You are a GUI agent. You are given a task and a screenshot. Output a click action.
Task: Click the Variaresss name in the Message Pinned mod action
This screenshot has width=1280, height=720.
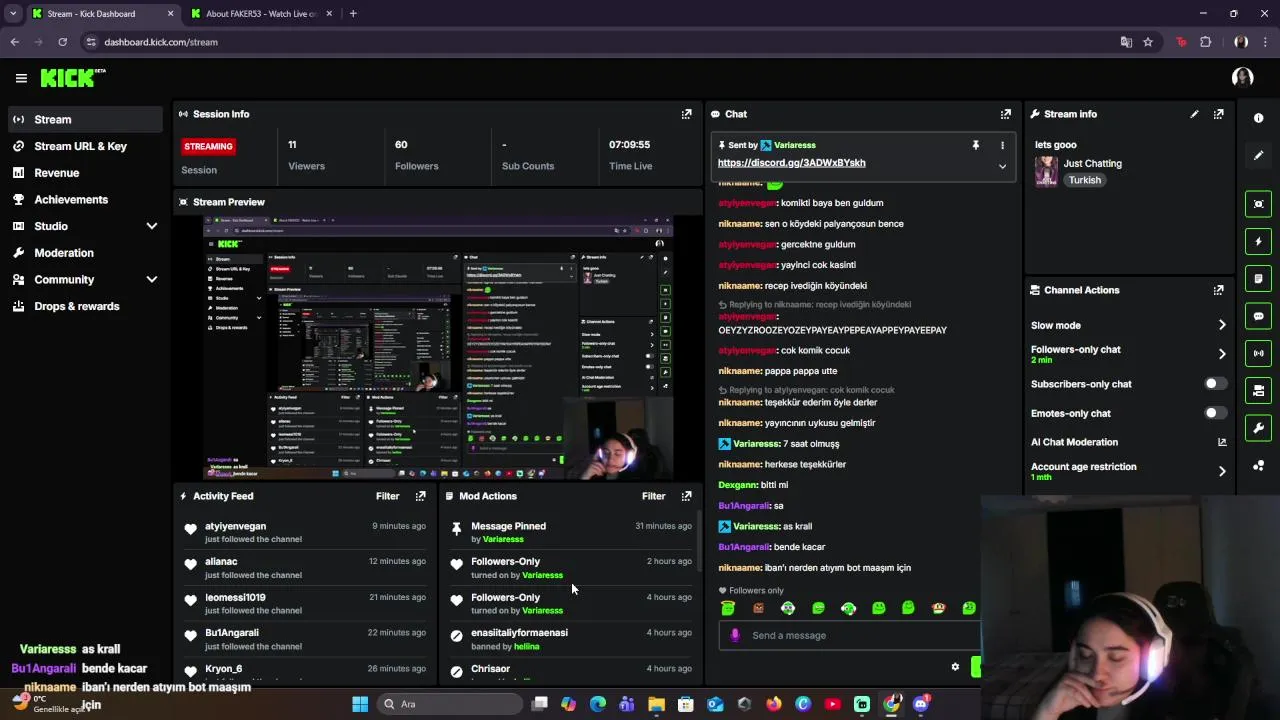coord(503,539)
